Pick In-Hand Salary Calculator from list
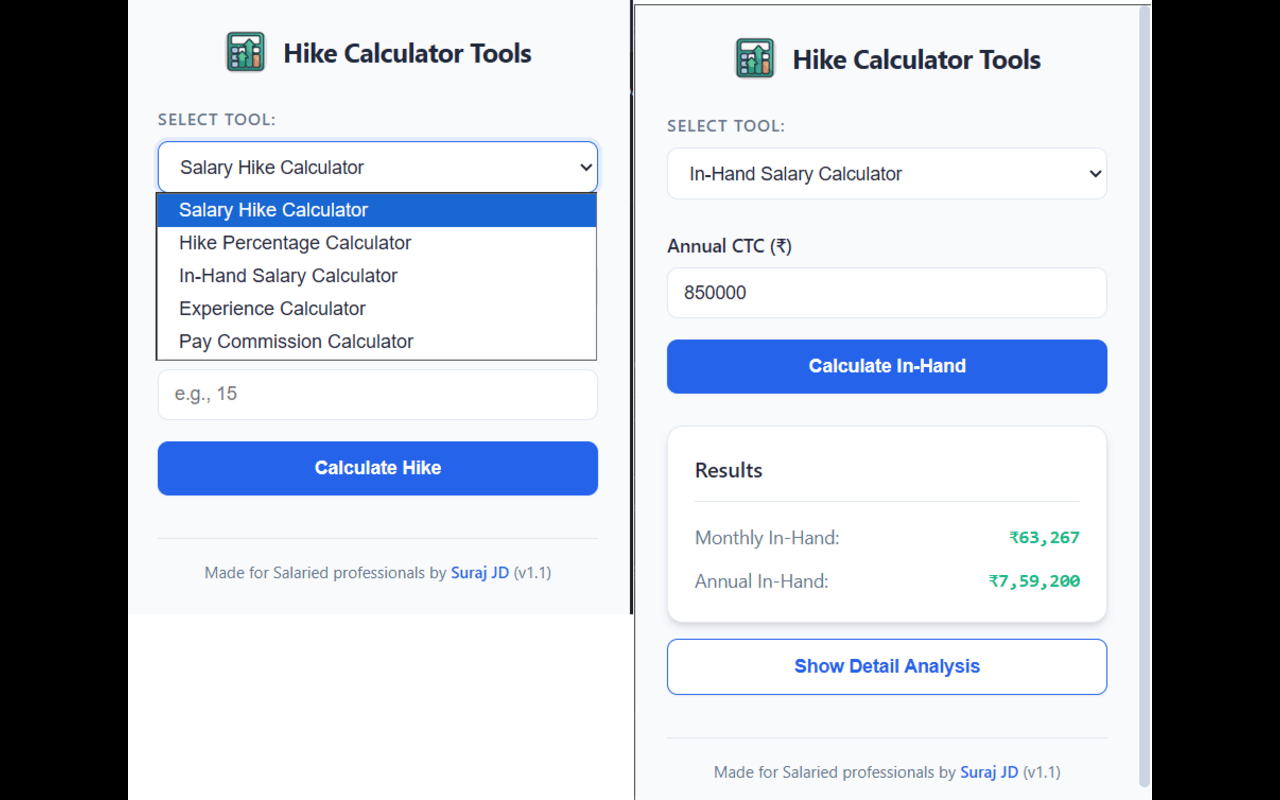Image resolution: width=1280 pixels, height=800 pixels. (288, 276)
